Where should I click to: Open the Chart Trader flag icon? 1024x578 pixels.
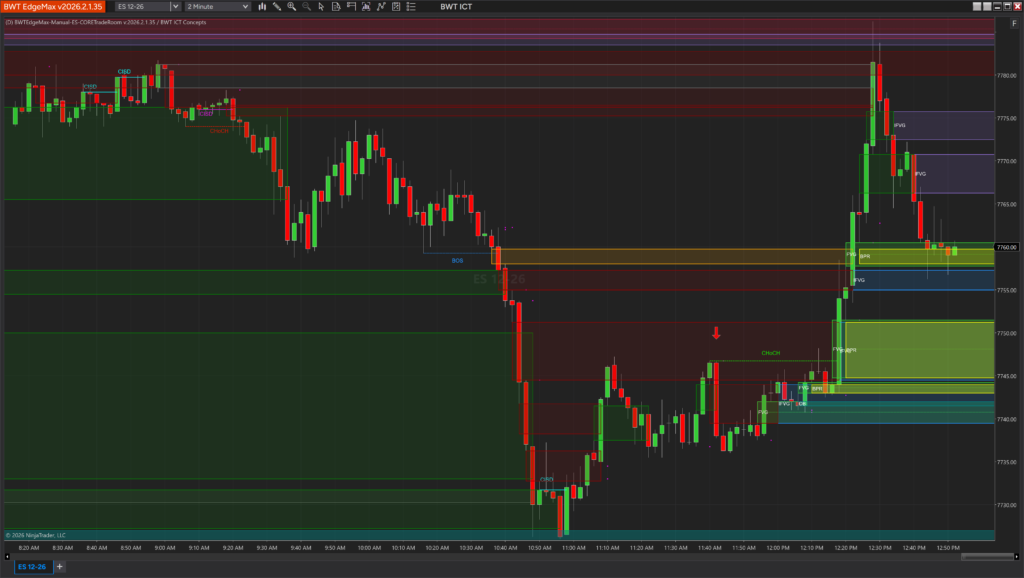(351, 7)
